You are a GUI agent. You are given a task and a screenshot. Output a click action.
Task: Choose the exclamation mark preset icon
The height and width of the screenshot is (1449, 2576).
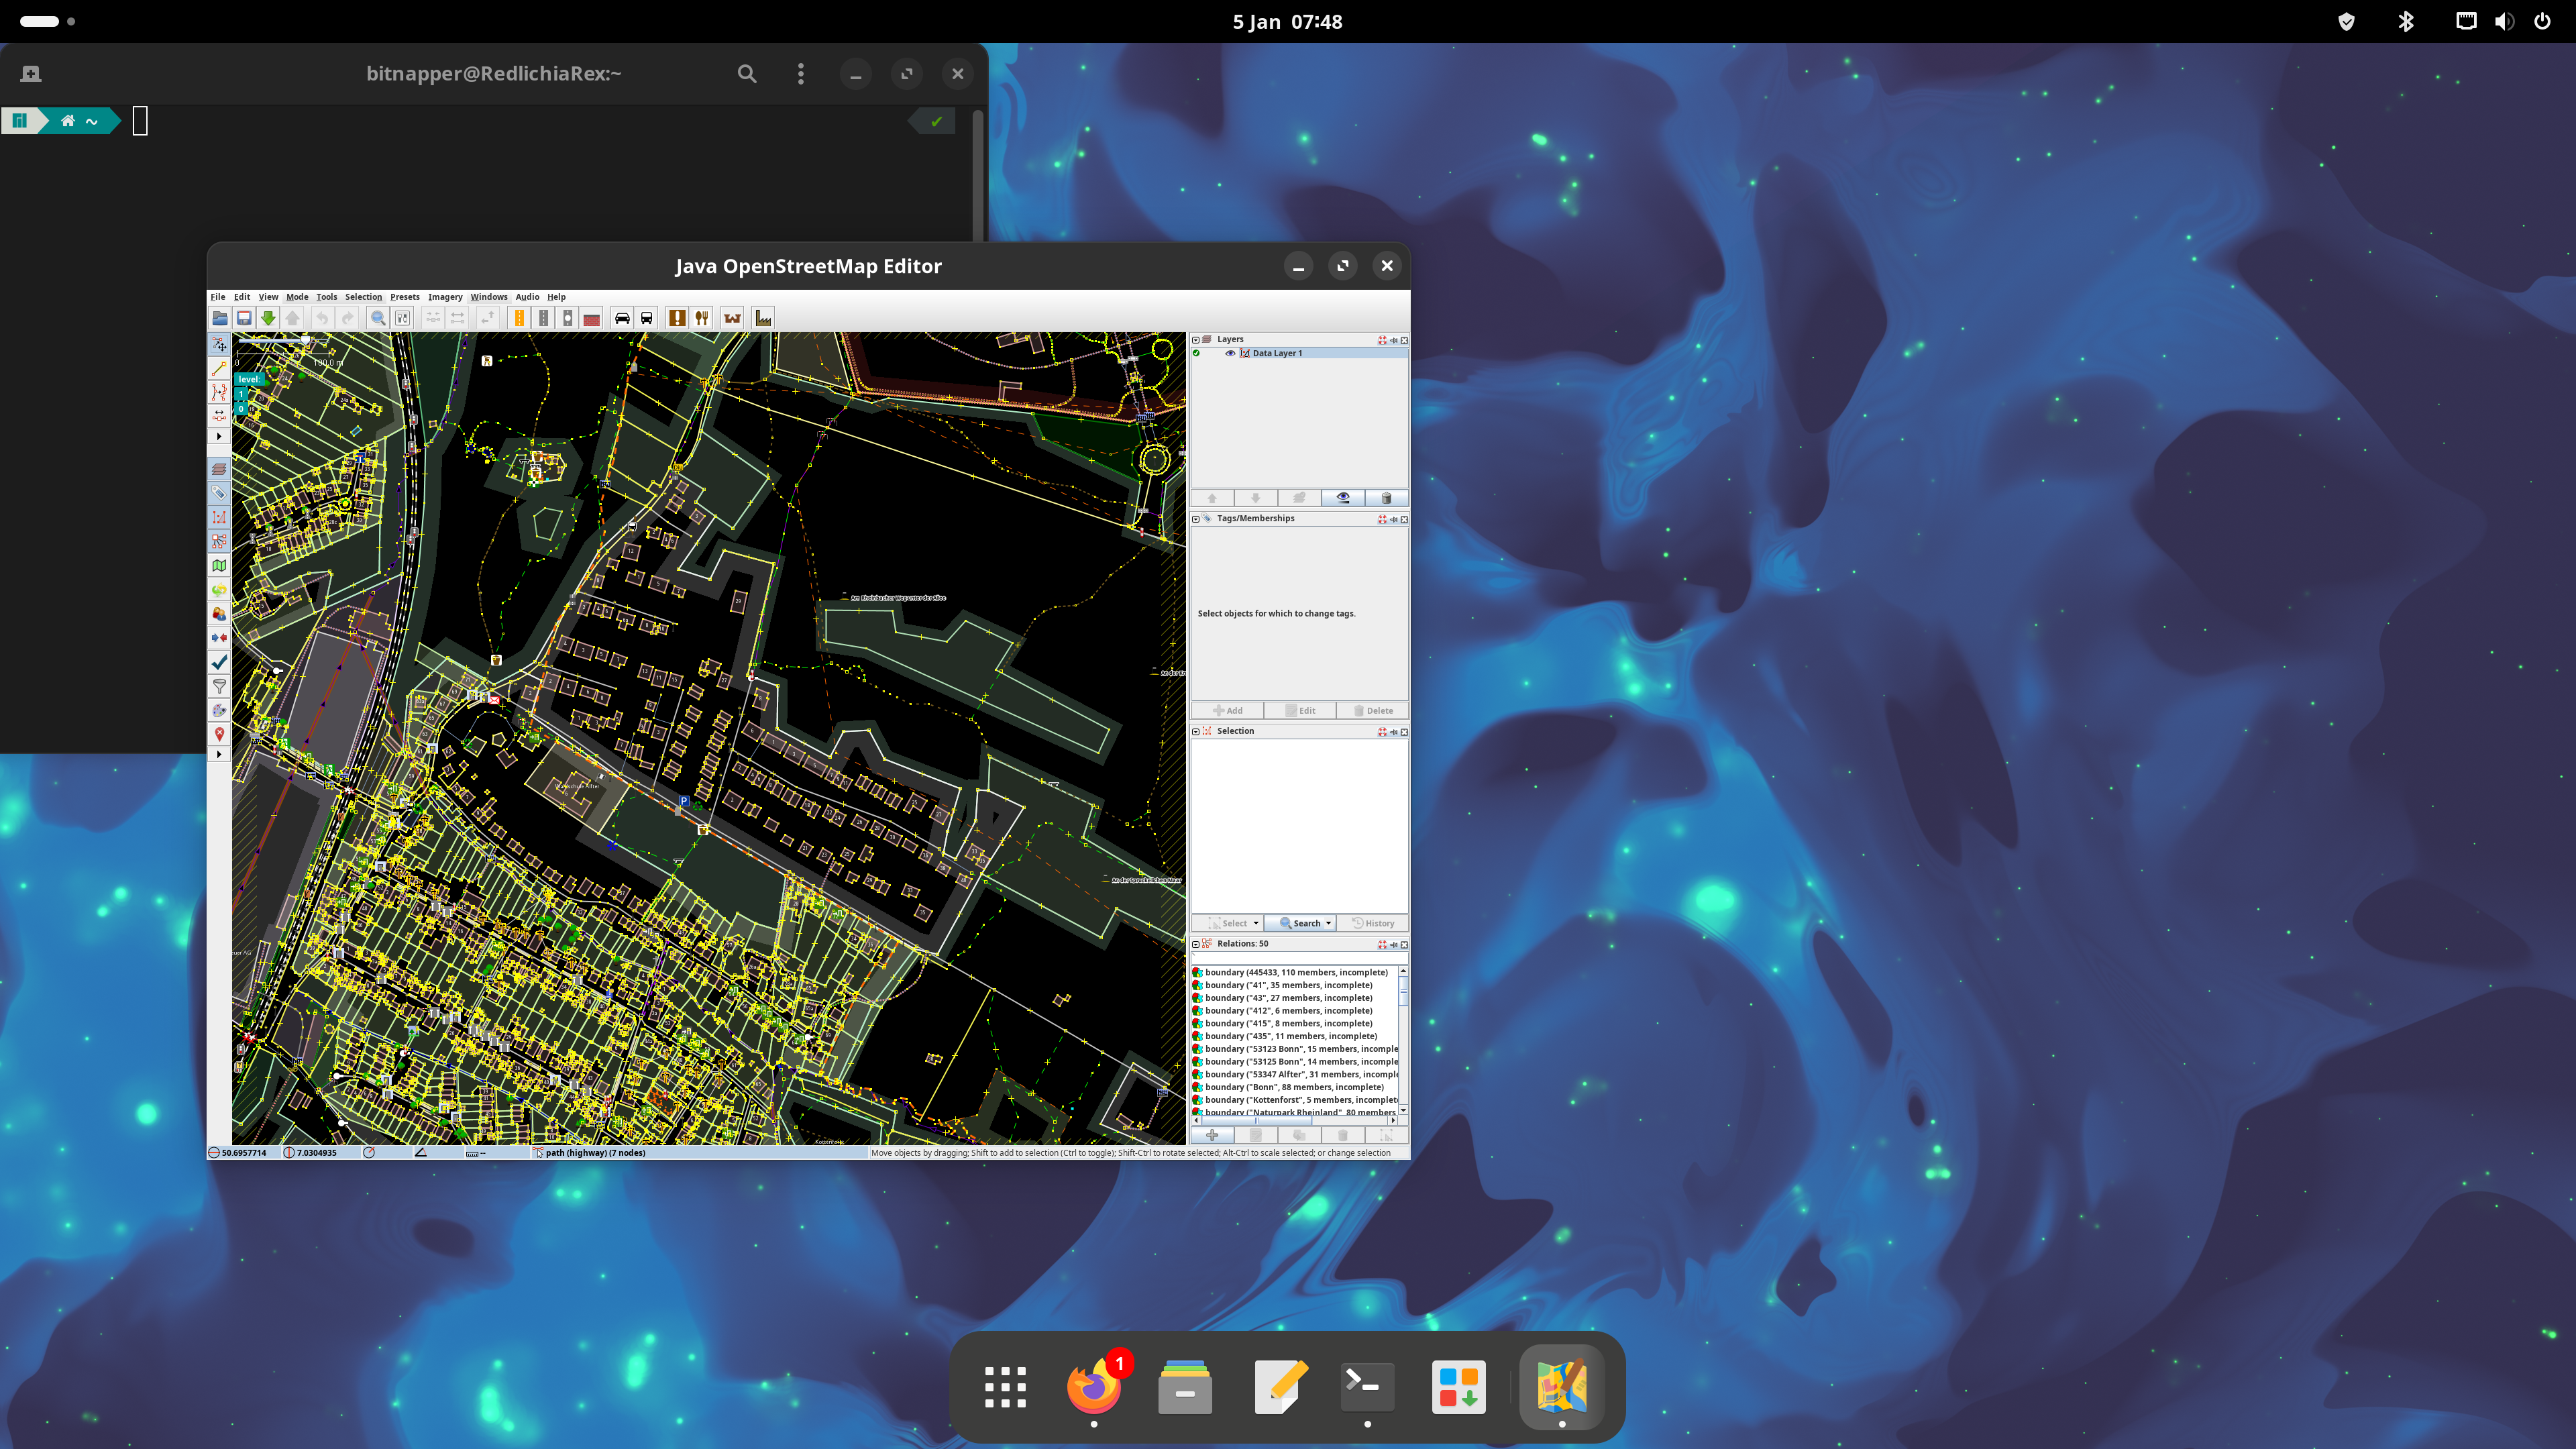click(677, 318)
